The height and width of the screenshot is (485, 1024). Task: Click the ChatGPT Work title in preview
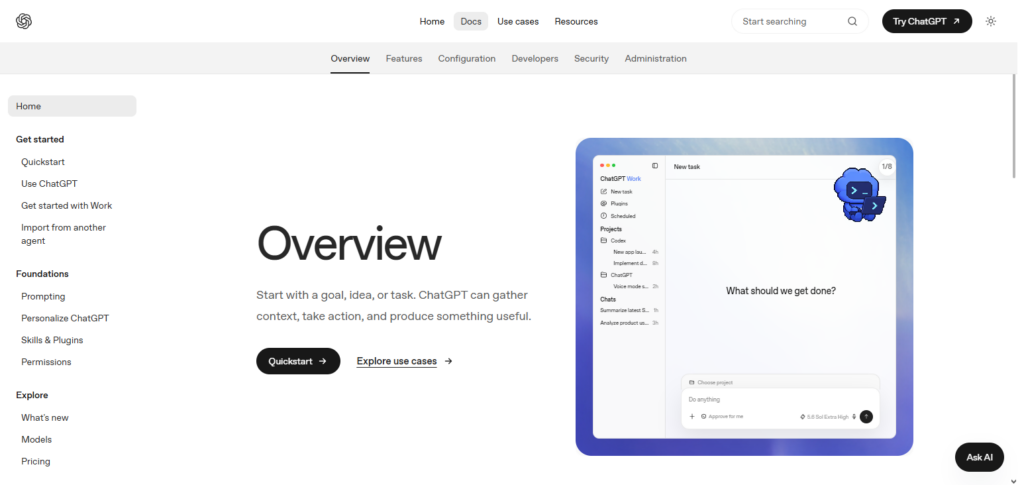[620, 179]
